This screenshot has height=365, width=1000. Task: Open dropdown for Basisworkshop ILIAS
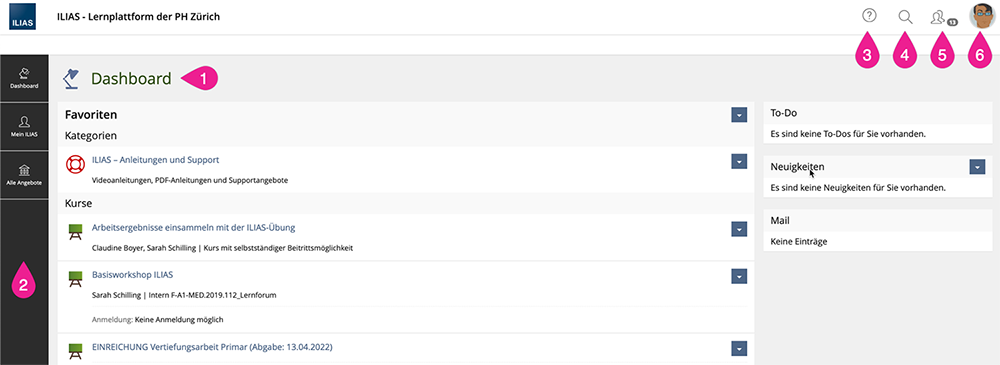pos(739,276)
